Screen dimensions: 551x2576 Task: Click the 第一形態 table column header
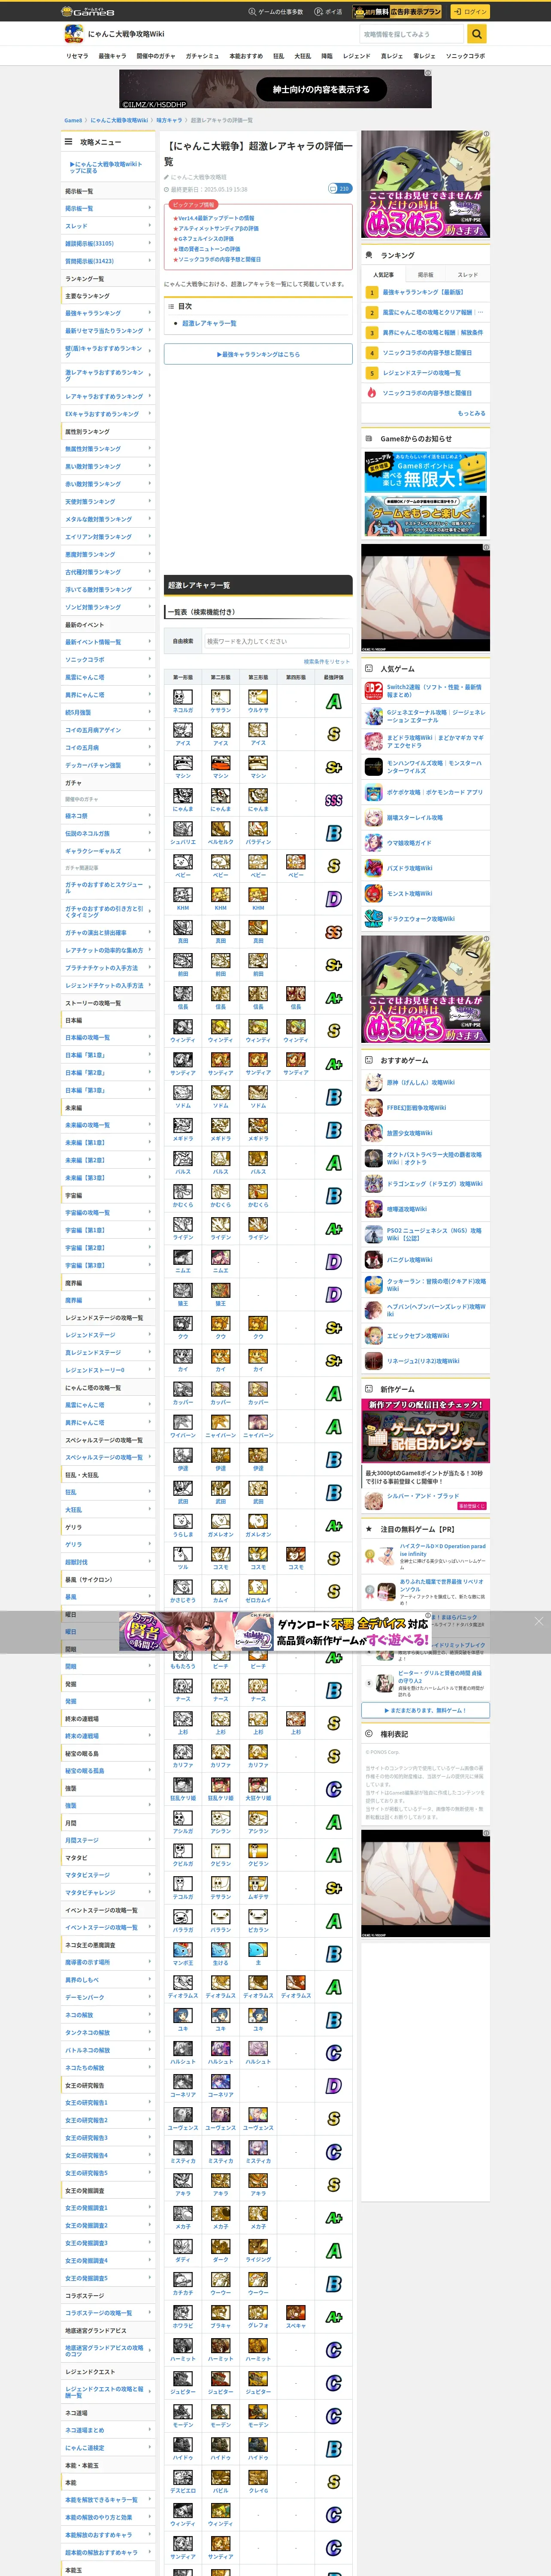coord(183,677)
